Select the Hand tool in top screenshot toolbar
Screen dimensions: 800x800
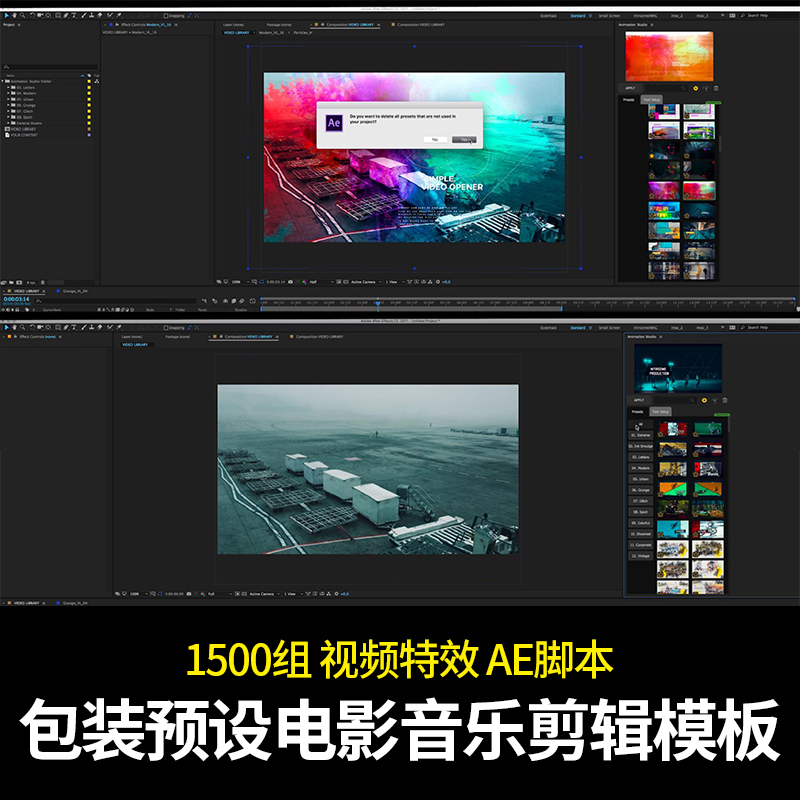[14, 16]
